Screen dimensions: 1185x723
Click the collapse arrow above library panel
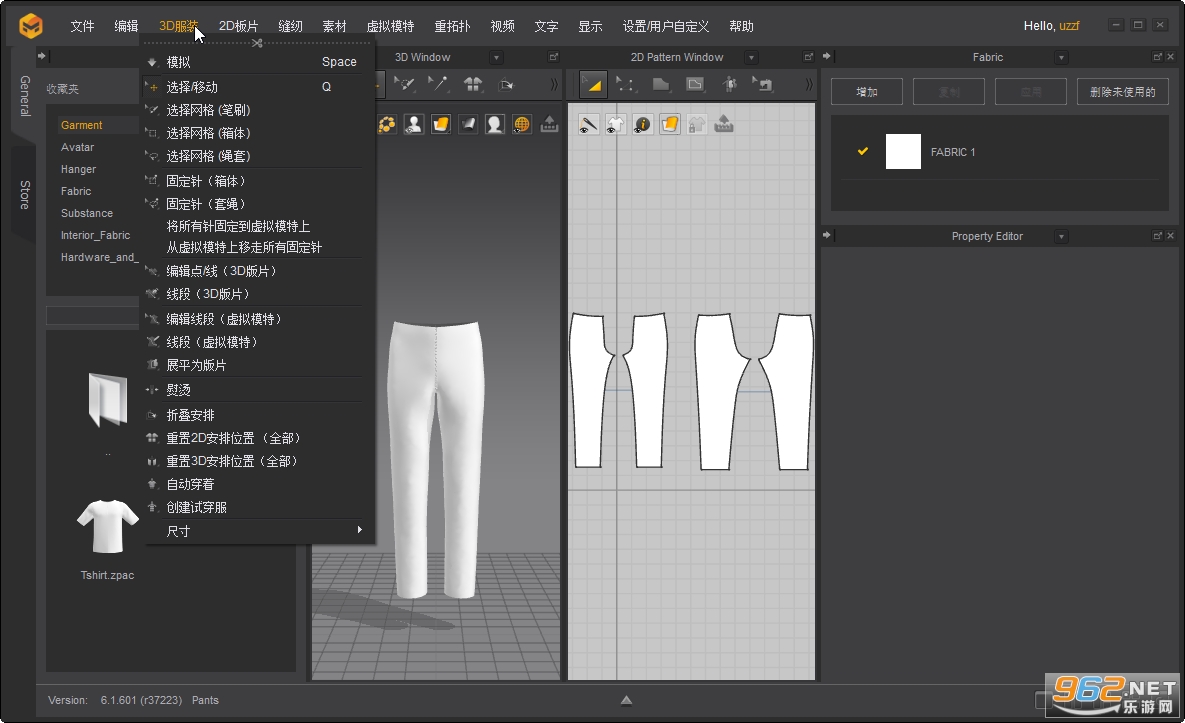(42, 56)
